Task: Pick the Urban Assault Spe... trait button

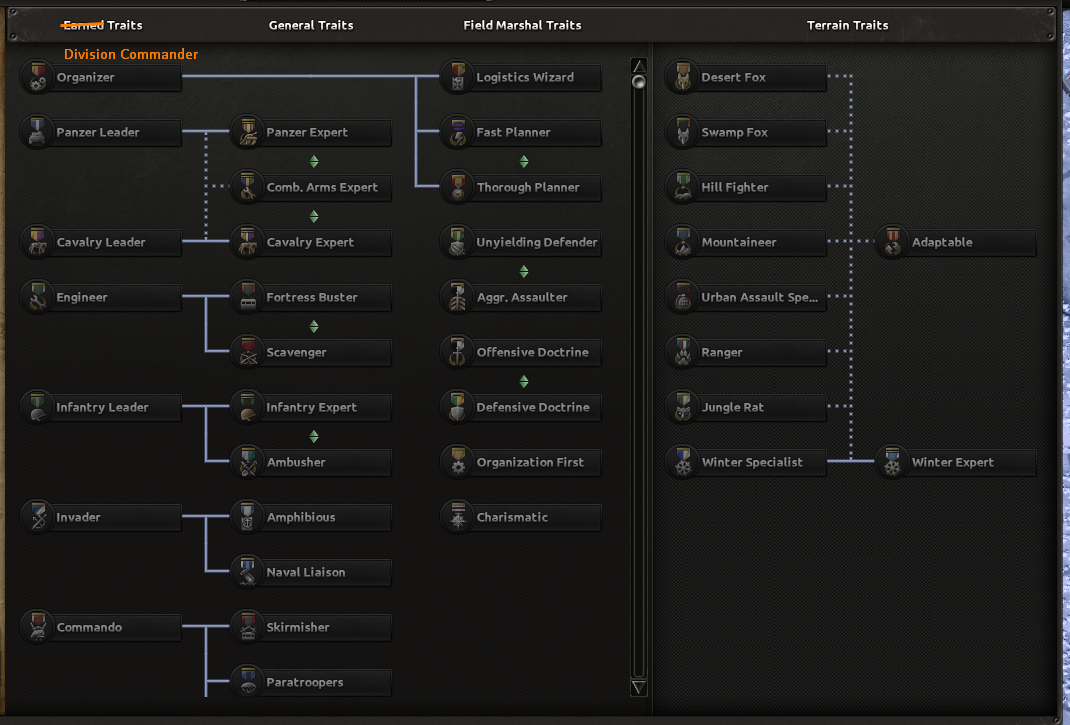Action: [x=746, y=297]
